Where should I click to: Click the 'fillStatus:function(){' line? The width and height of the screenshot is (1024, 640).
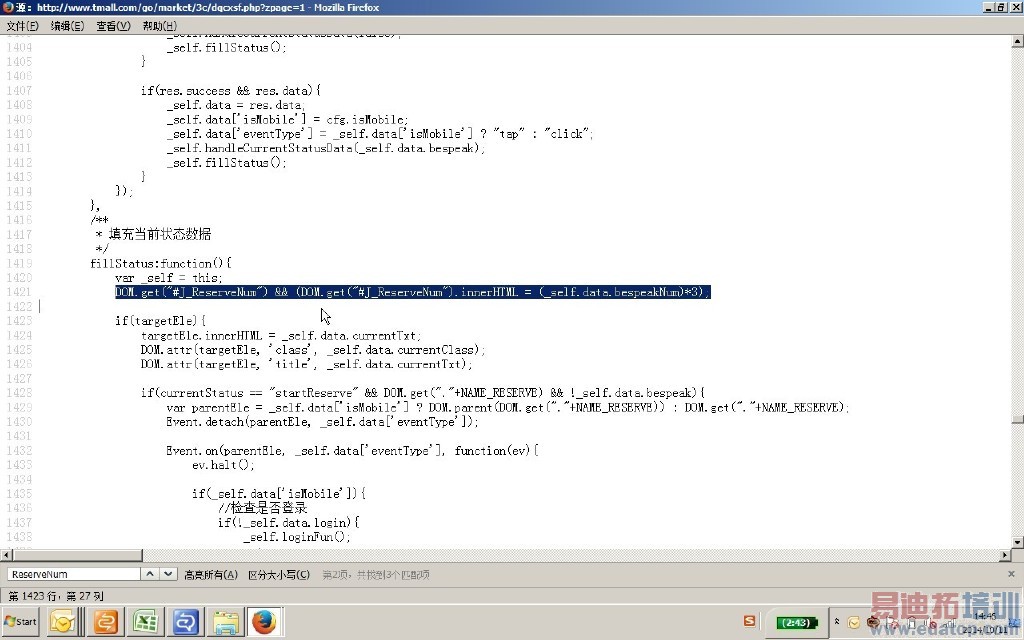pos(161,263)
